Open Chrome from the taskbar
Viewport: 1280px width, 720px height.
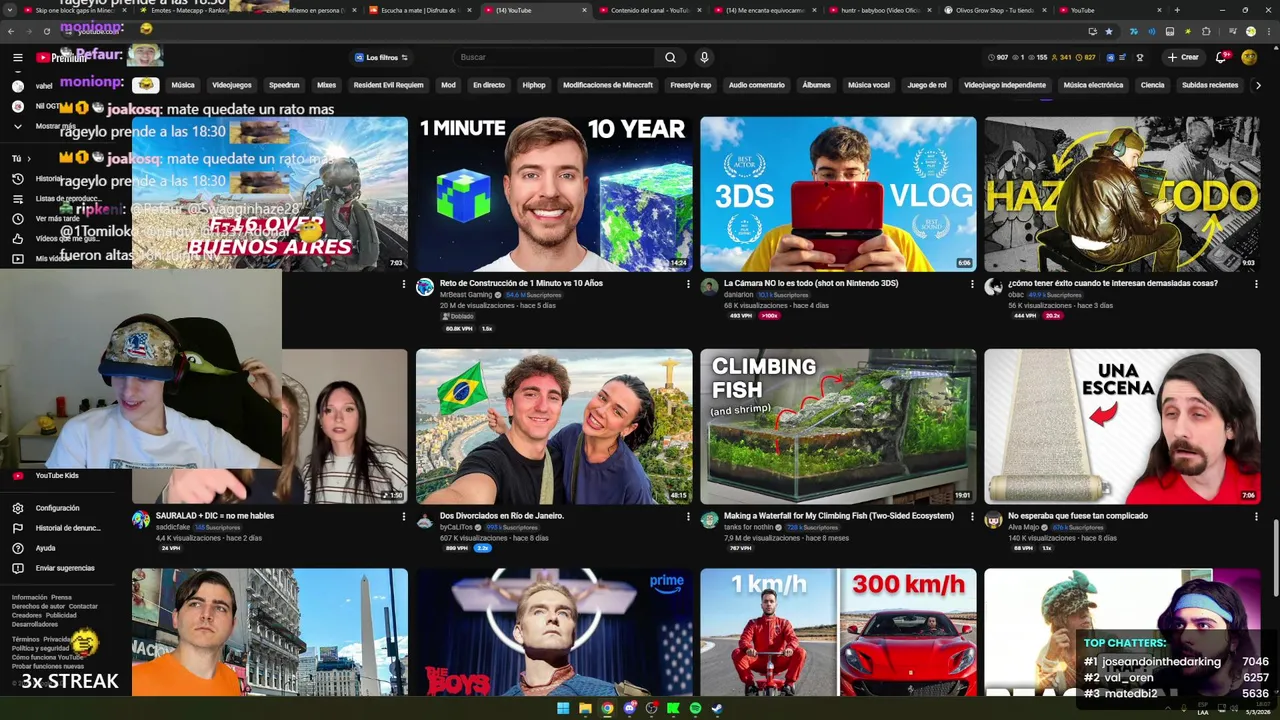tap(607, 709)
